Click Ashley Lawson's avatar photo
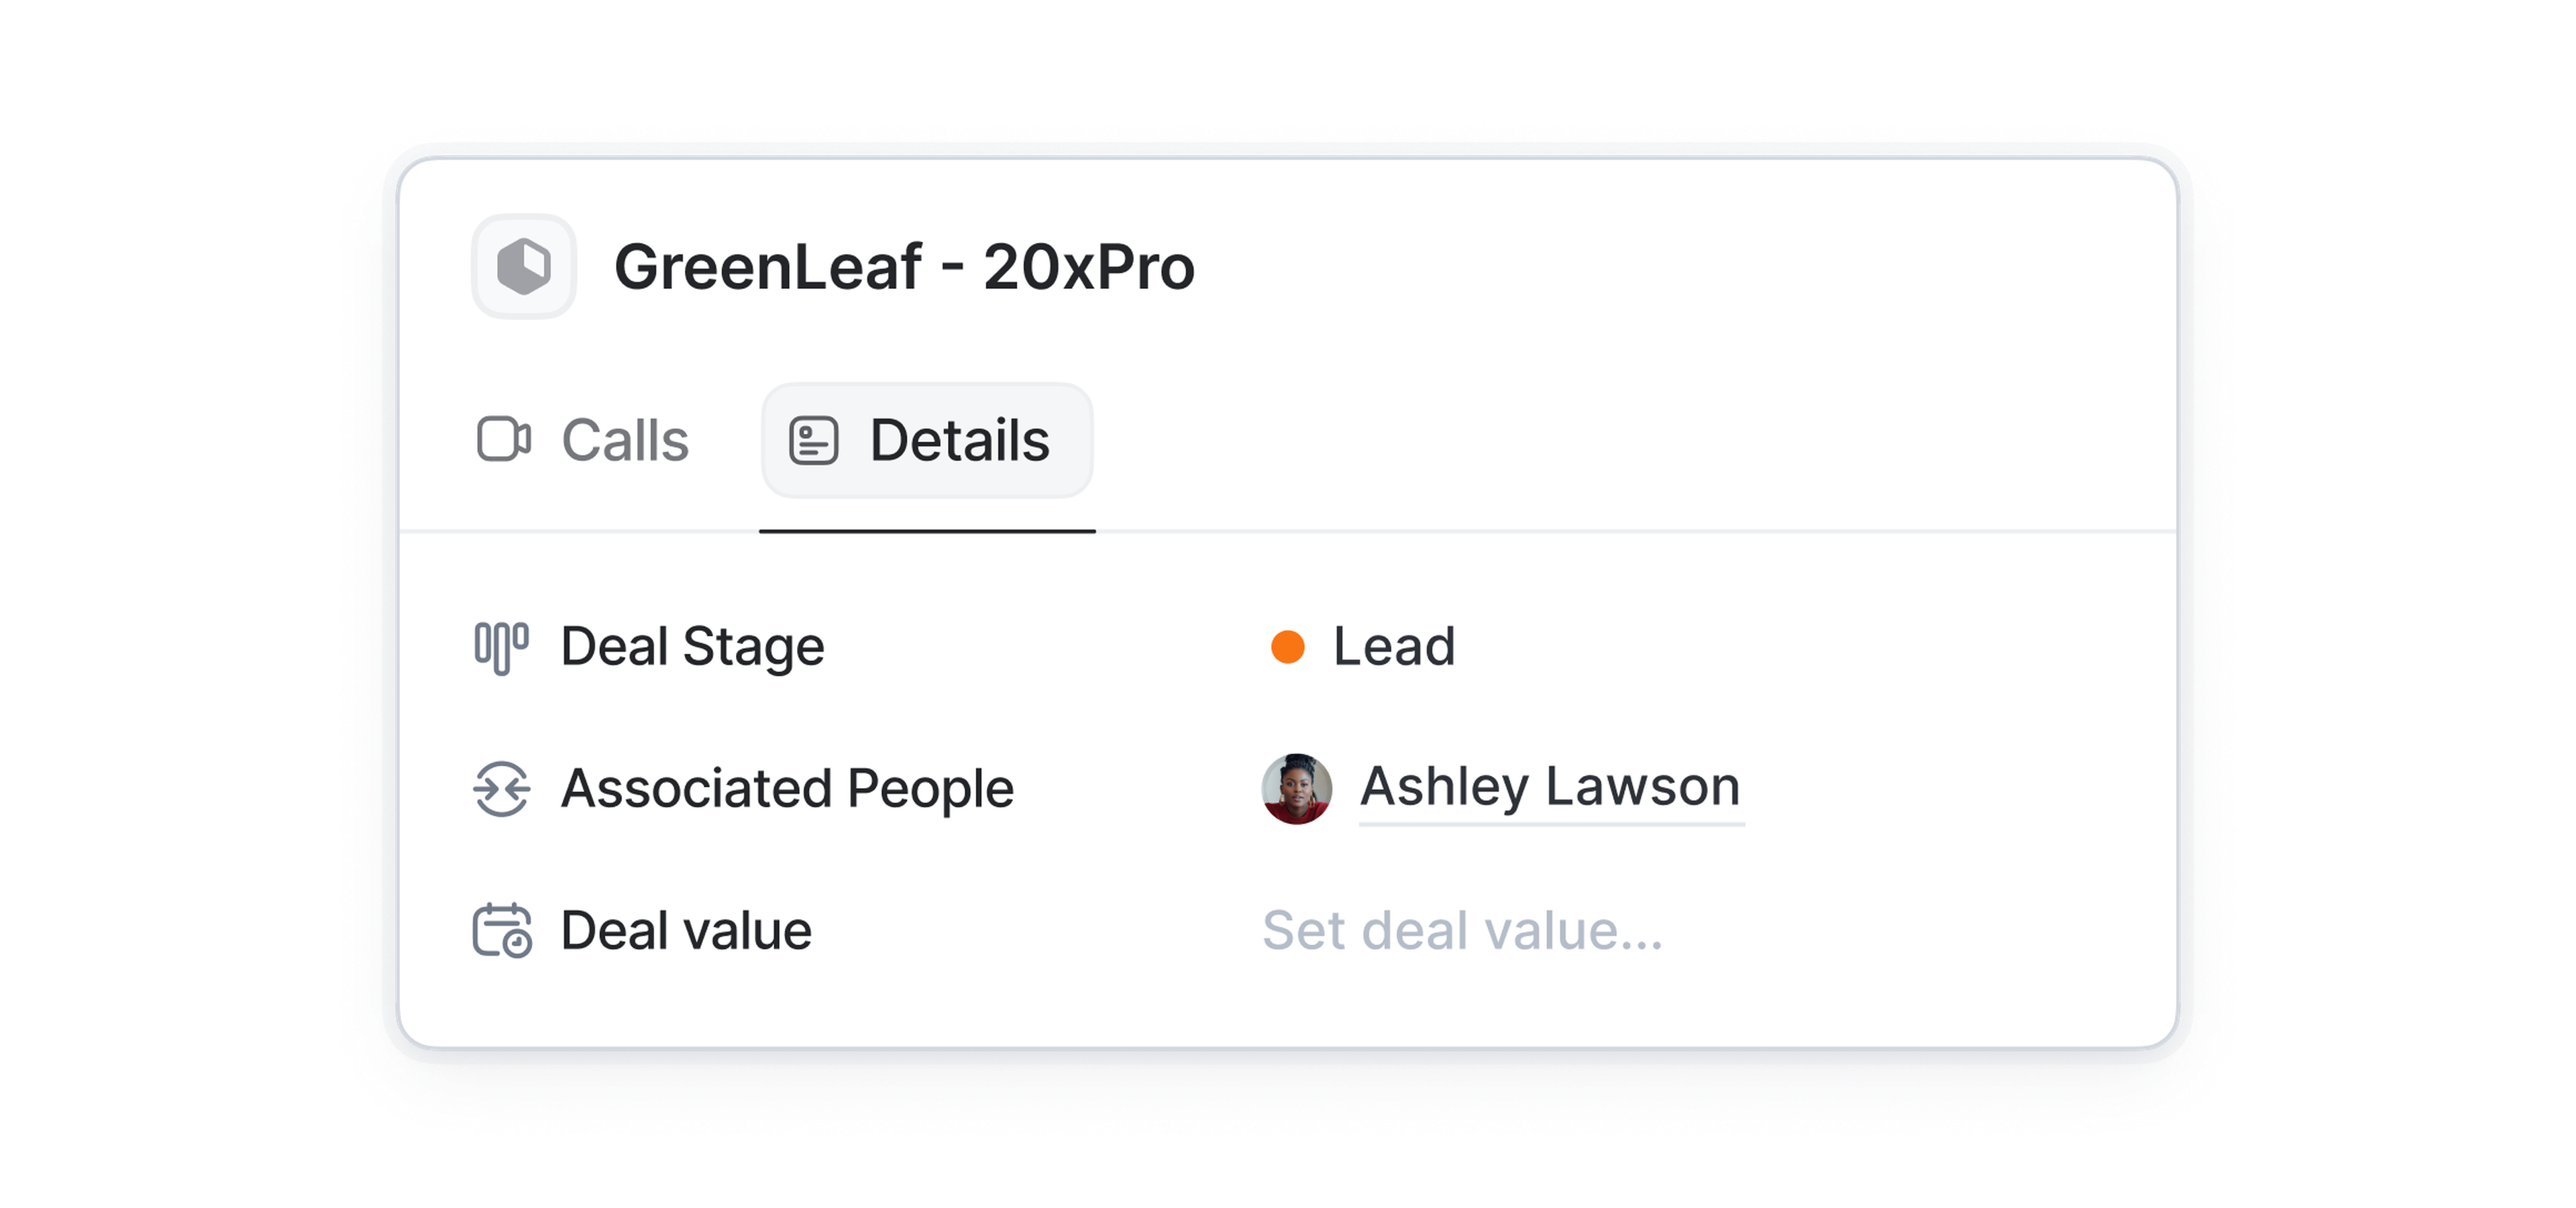 [1296, 789]
